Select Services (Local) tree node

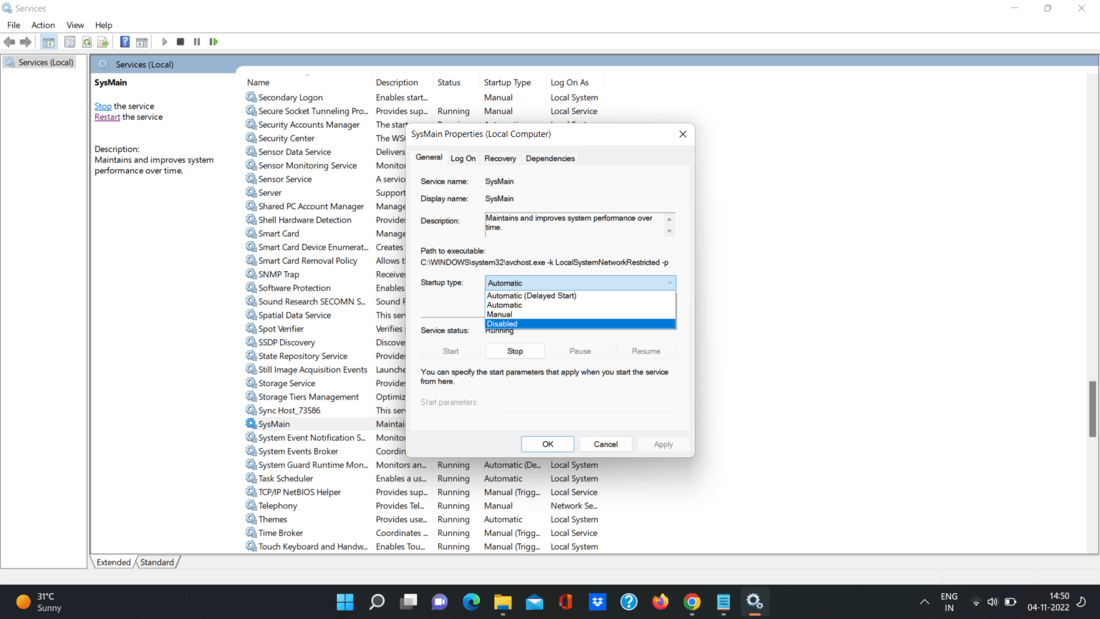[40, 62]
